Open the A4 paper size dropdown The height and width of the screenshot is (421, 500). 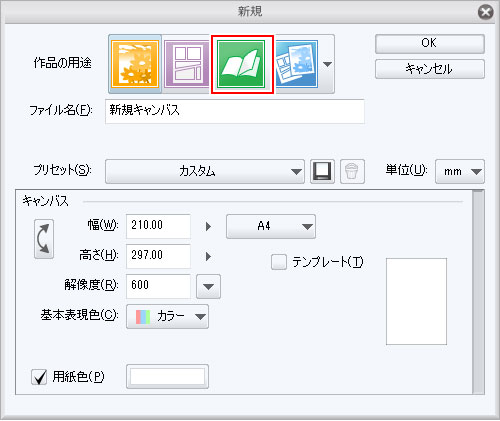(271, 227)
